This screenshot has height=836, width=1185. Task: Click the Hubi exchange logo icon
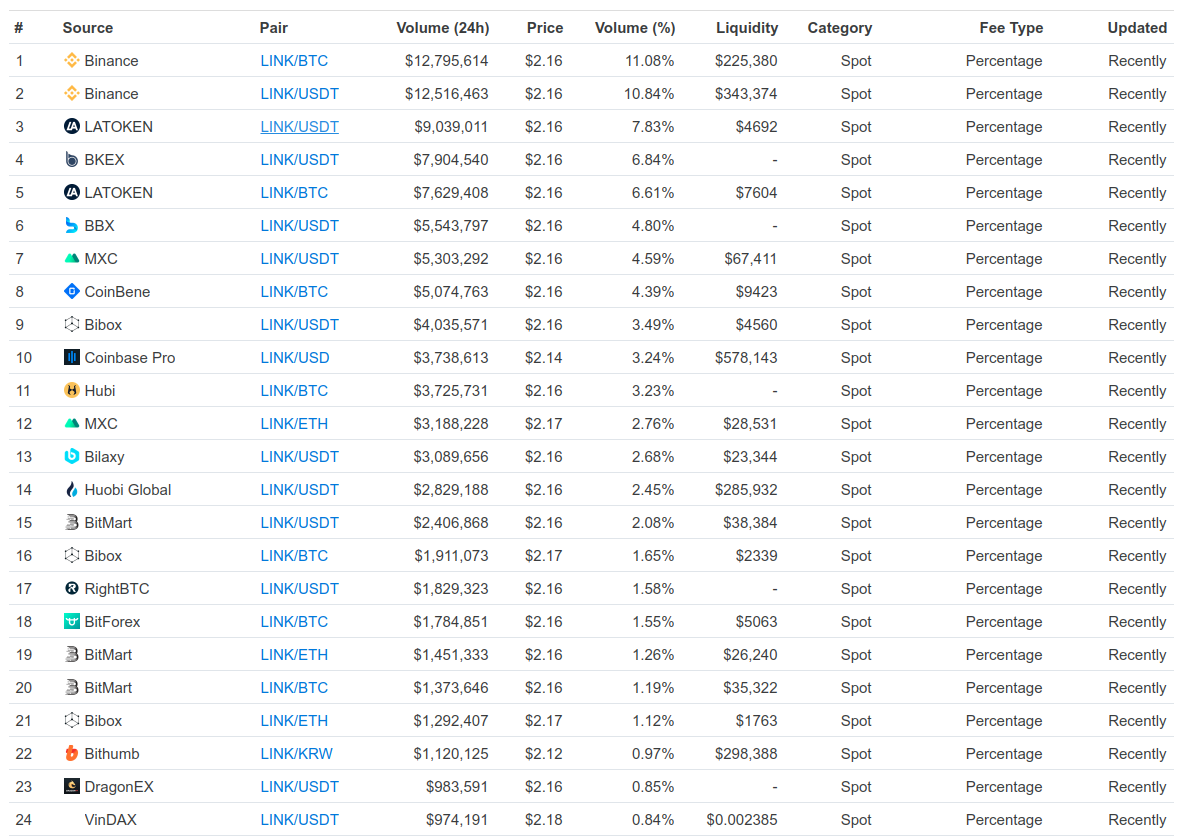[x=72, y=390]
